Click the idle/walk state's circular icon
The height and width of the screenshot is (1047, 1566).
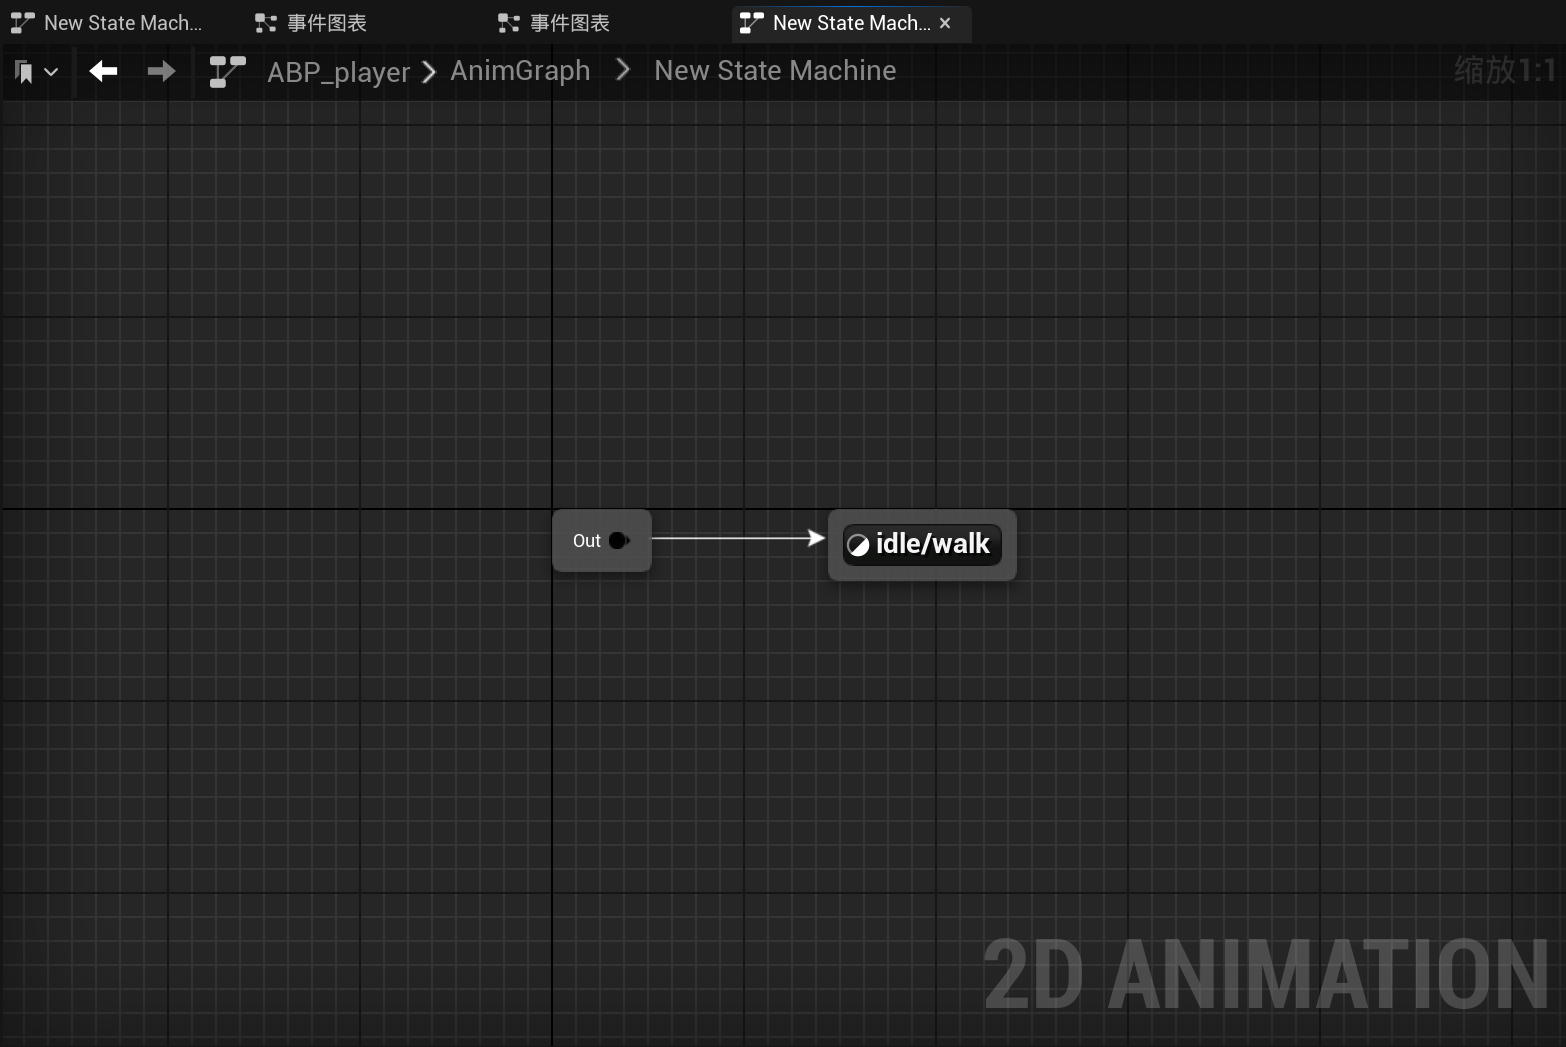[858, 545]
